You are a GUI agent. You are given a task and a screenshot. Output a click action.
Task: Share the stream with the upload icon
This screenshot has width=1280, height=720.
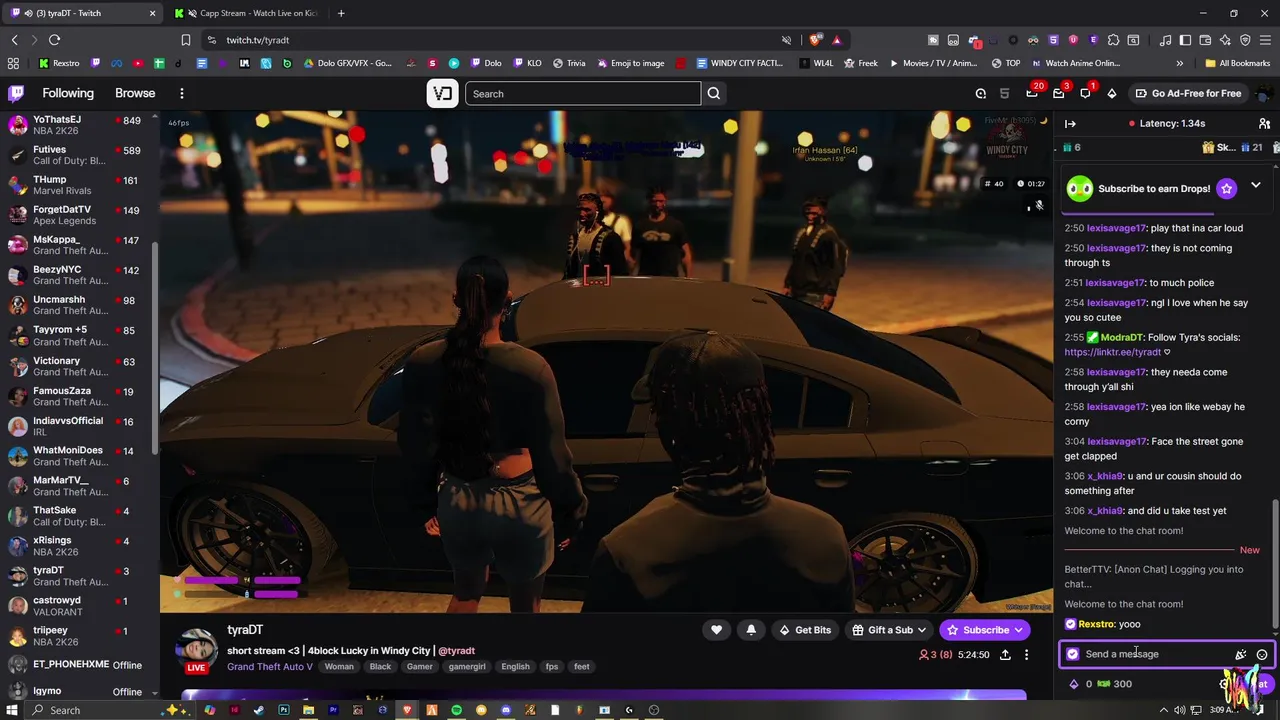pos(1005,655)
